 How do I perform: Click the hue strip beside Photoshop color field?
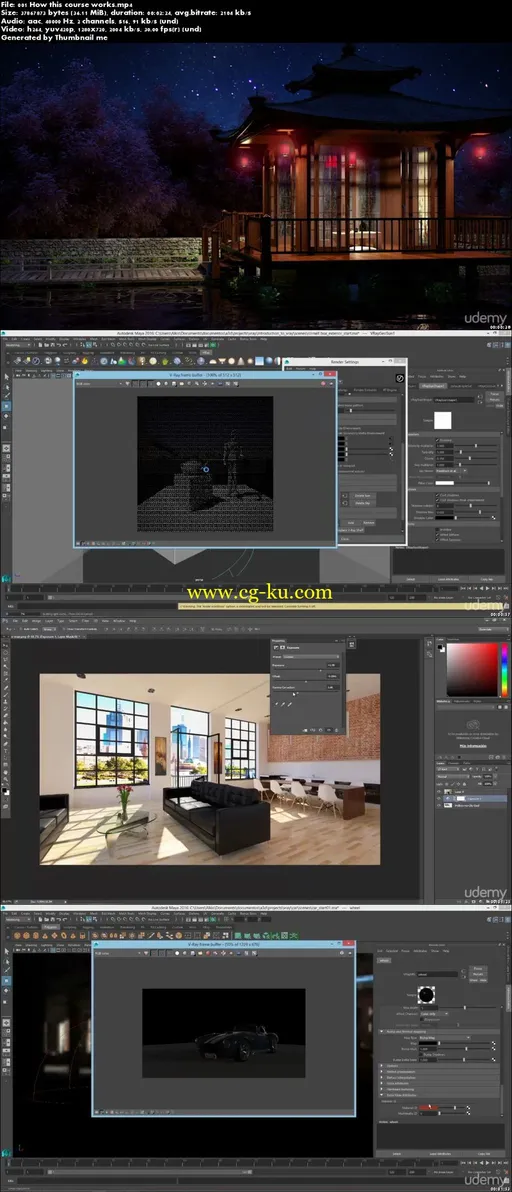[x=504, y=669]
